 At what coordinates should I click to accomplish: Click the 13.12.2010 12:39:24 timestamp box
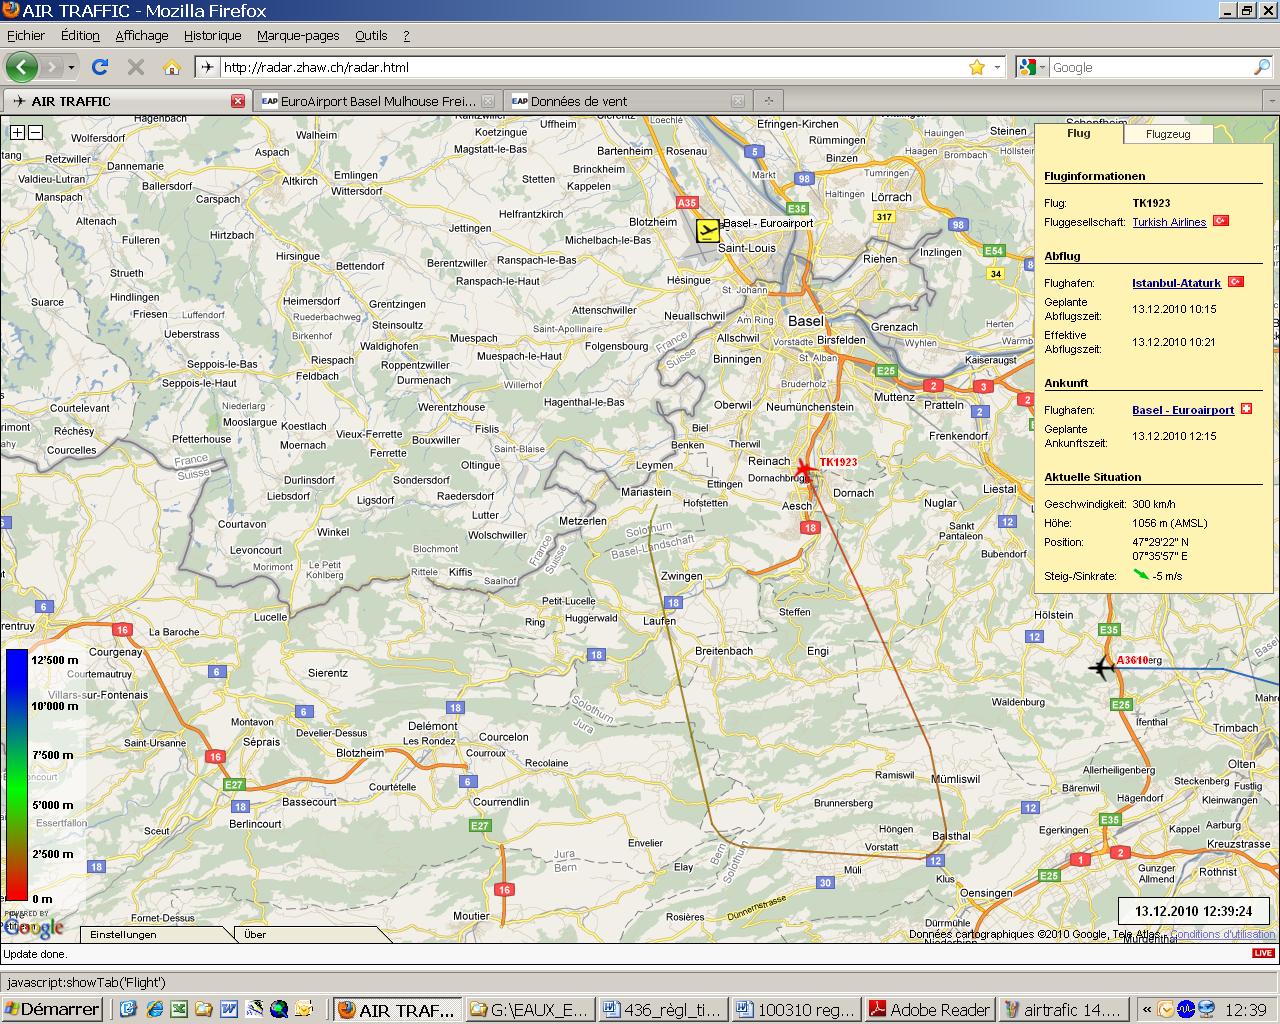pyautogui.click(x=1193, y=911)
